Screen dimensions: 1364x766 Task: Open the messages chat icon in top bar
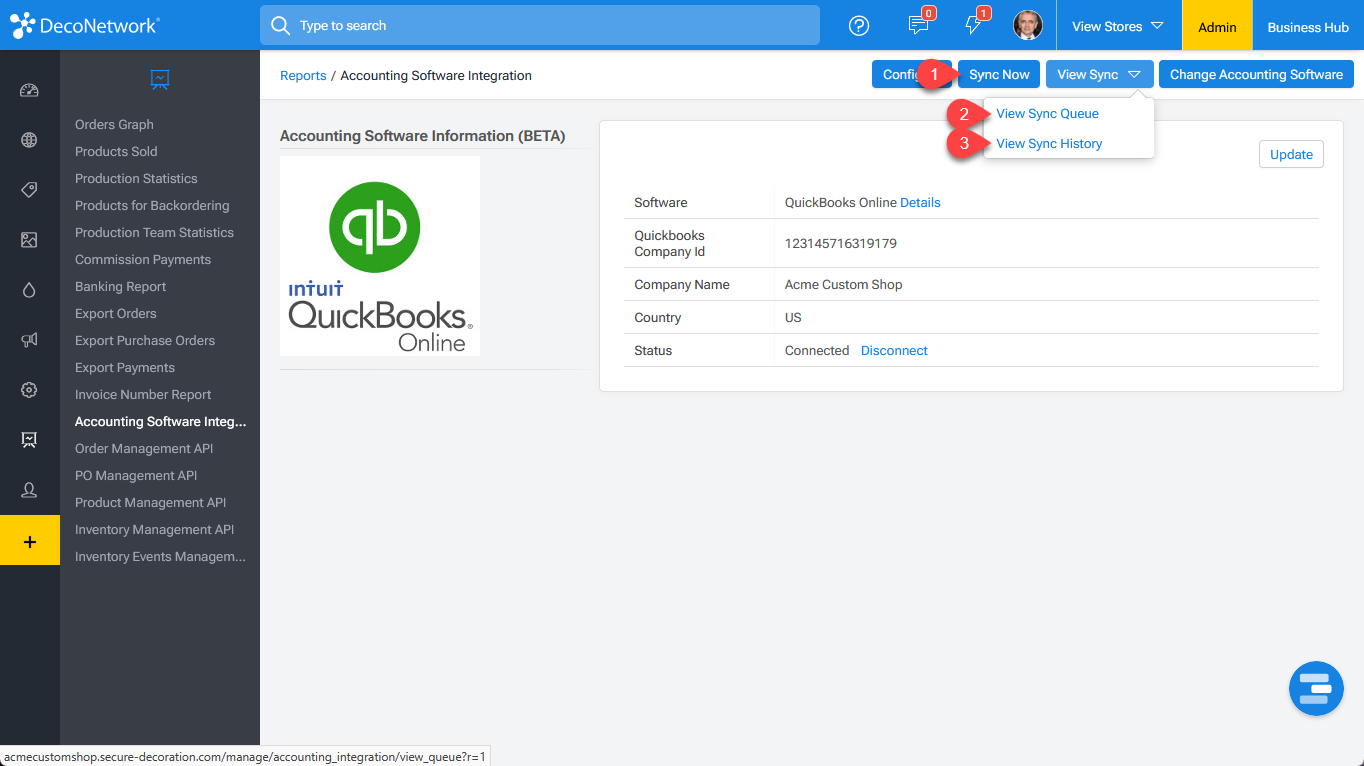coord(919,25)
